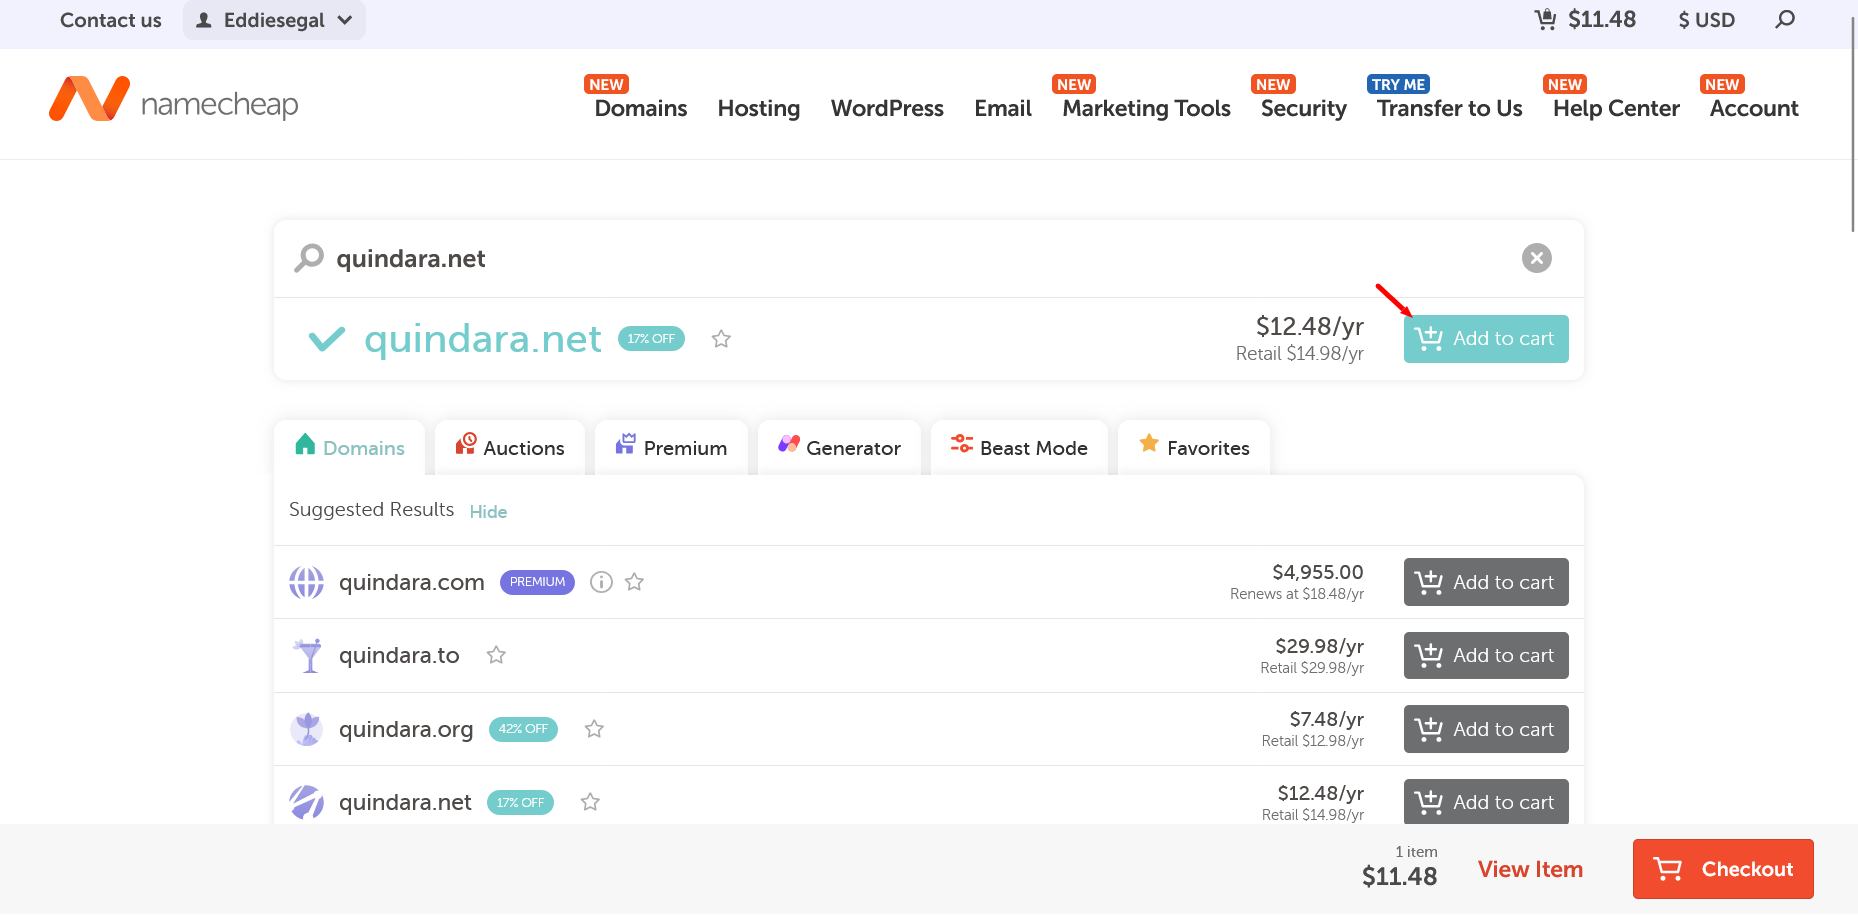
Task: Click the featured 'quindara.net' domain name
Action: point(483,339)
